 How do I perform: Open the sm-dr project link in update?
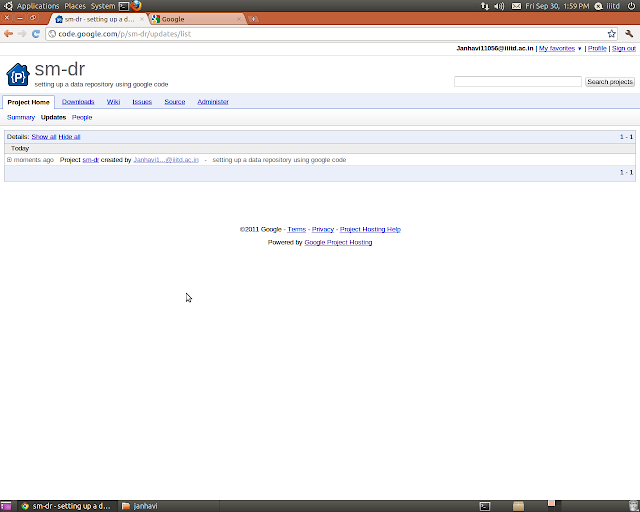pos(91,160)
